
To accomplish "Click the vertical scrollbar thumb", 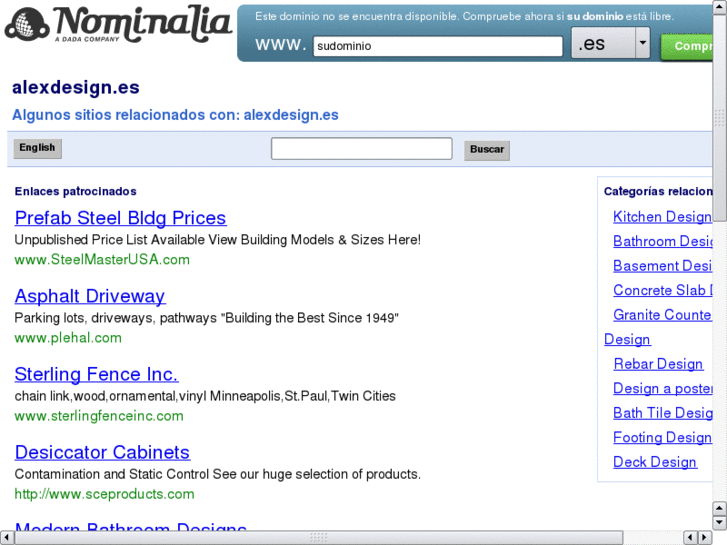I will click(x=720, y=118).
